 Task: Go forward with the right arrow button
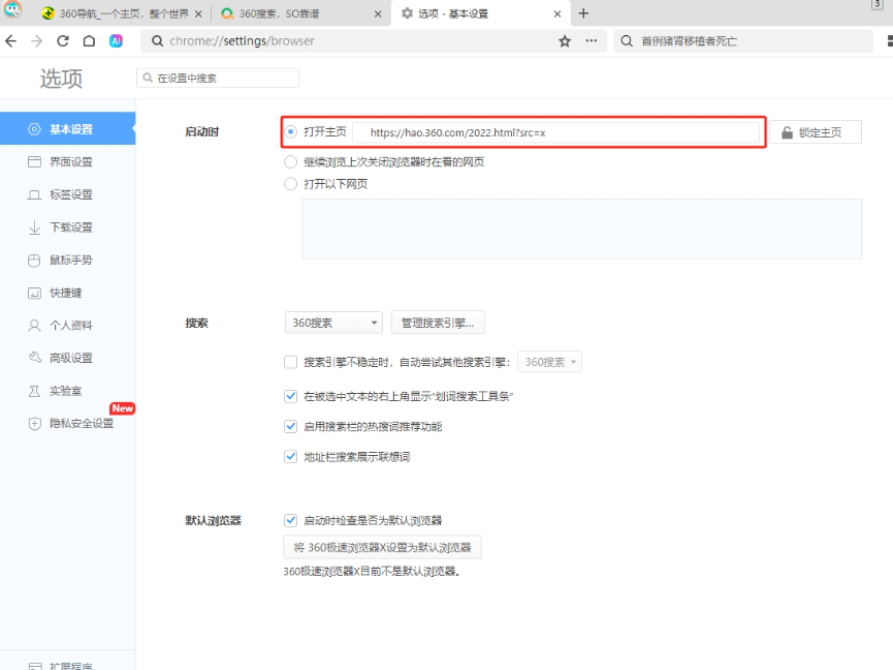click(36, 41)
